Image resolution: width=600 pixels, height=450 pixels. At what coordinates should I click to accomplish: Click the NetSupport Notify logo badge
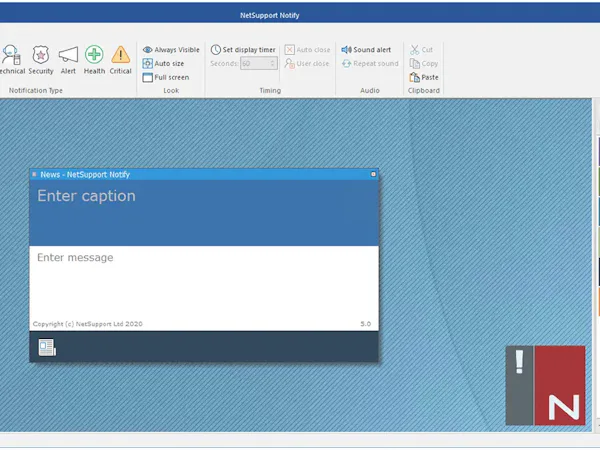click(545, 385)
